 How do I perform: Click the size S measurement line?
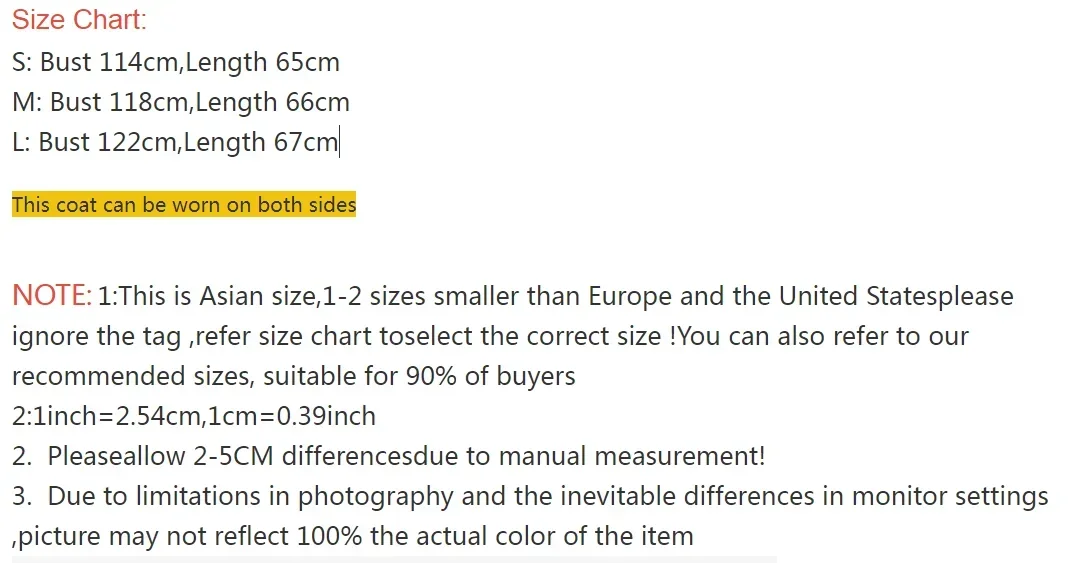(x=176, y=62)
